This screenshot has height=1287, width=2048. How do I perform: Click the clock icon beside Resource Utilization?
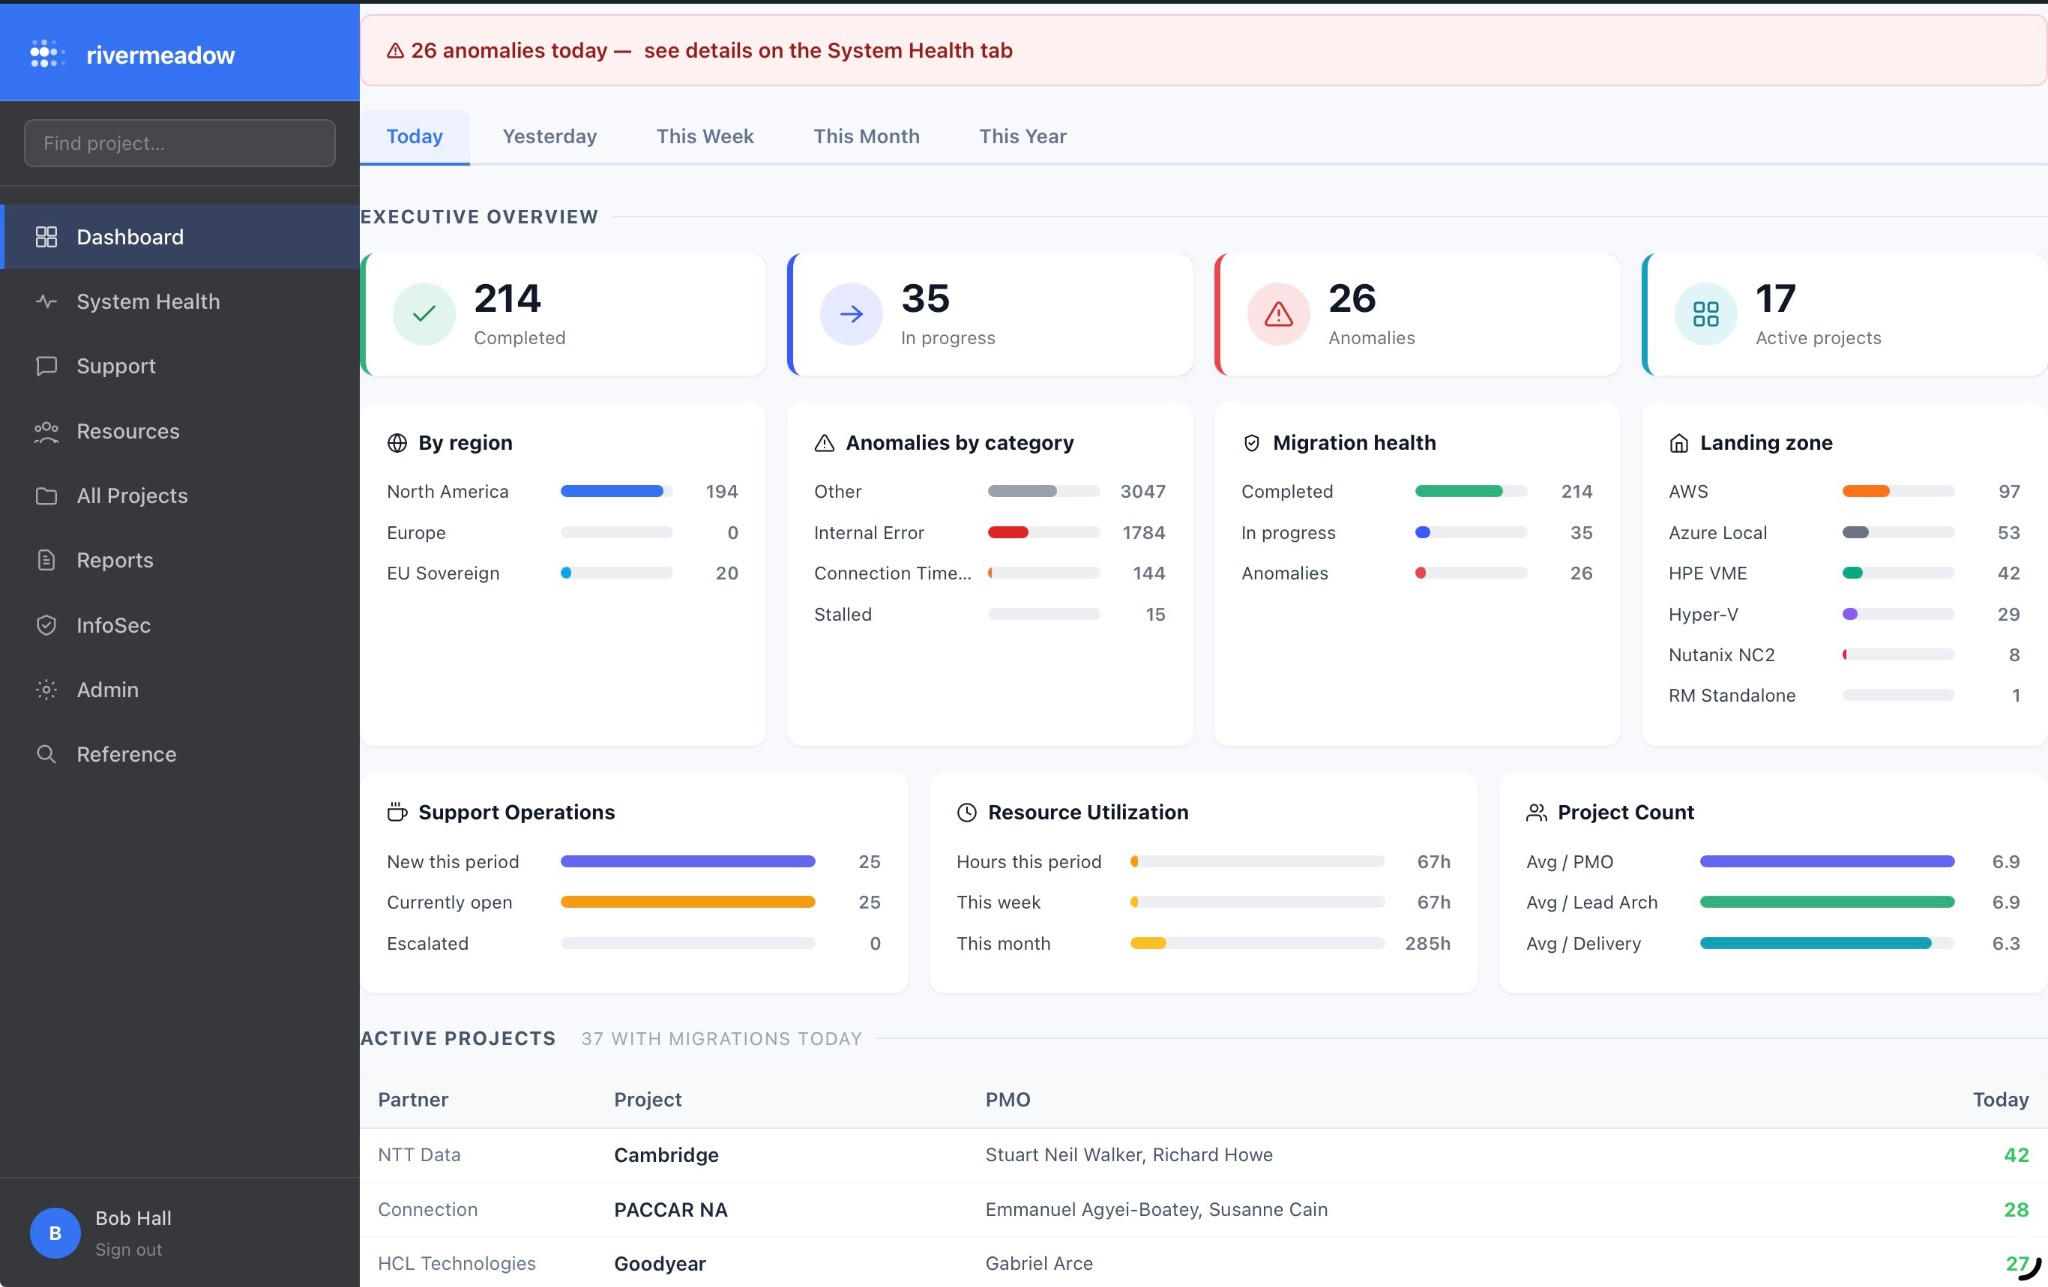coord(967,813)
